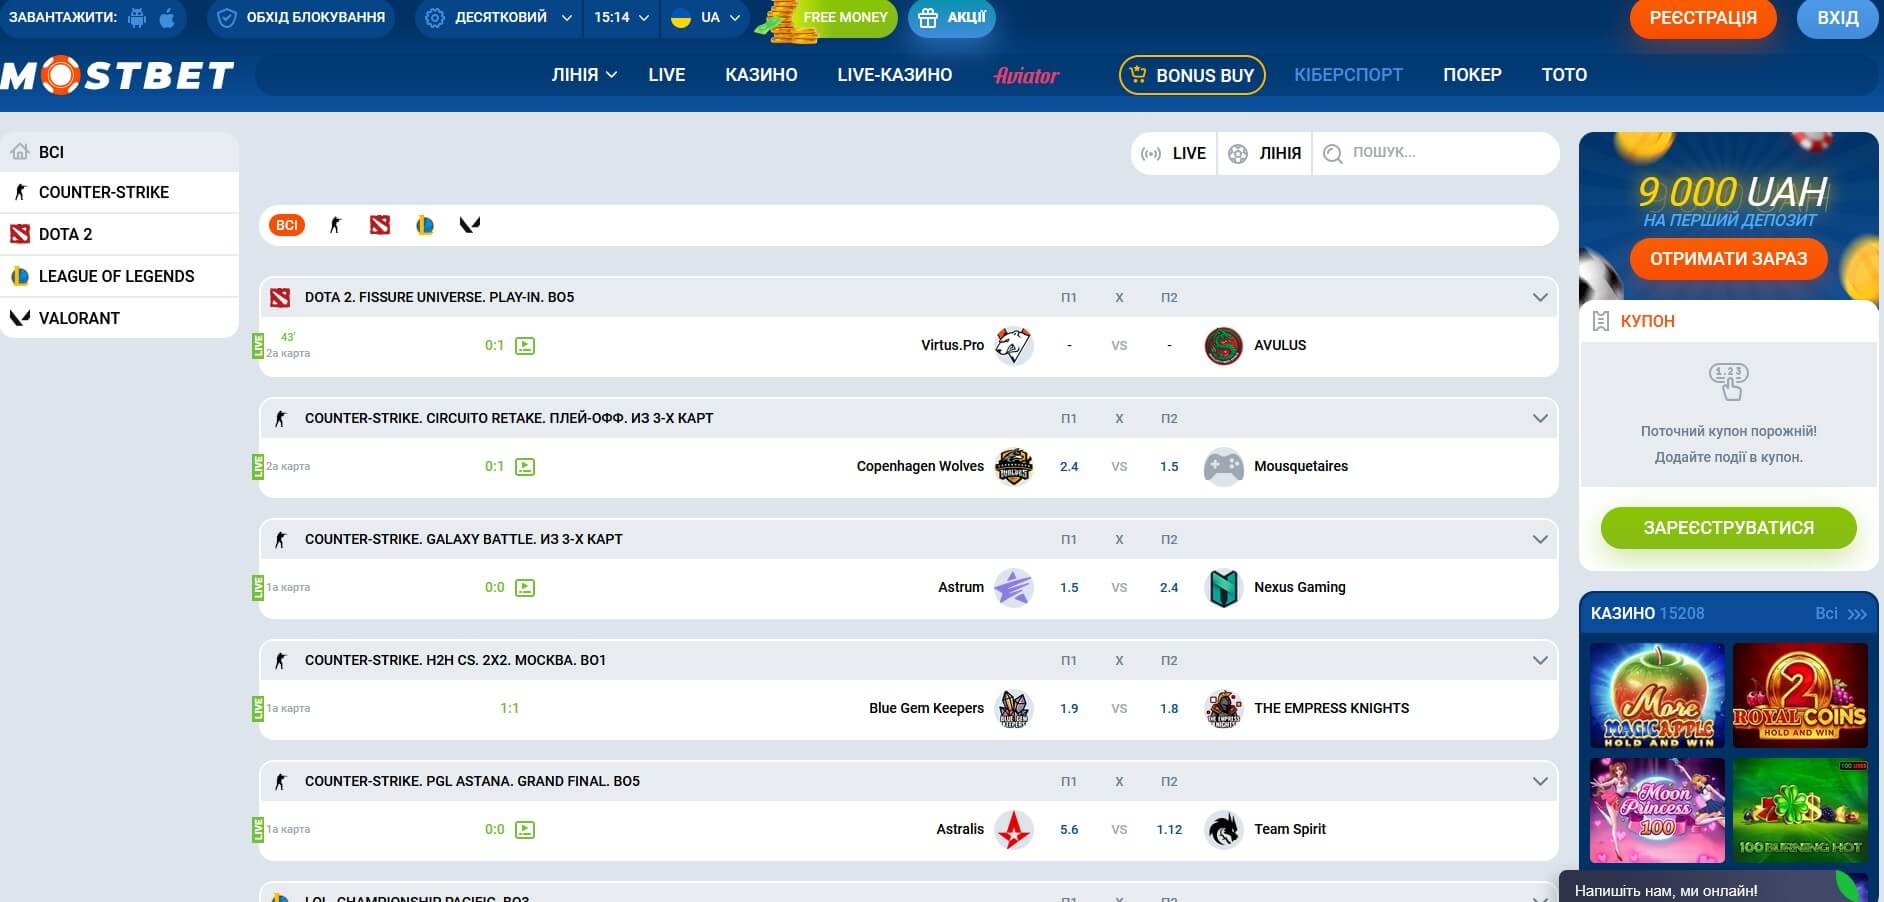Filter by Dota 2 icon
The image size is (1884, 902).
pos(380,225)
